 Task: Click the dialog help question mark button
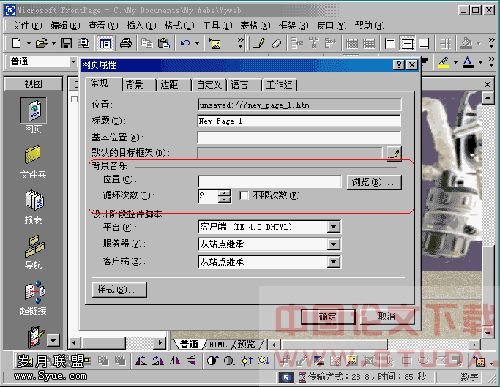399,65
